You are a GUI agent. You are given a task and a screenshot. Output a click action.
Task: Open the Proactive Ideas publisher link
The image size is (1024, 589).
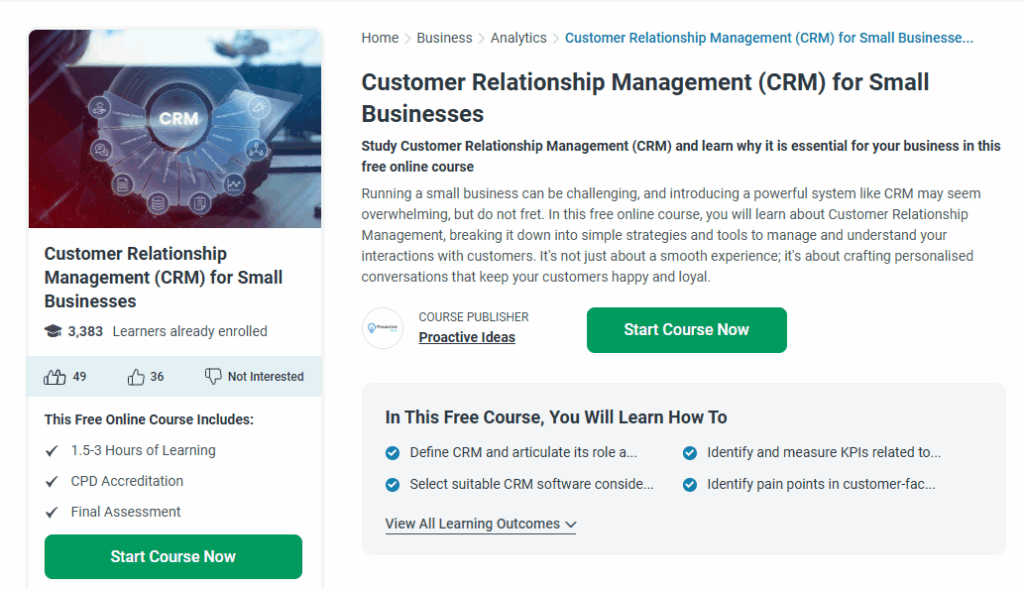[x=467, y=337]
